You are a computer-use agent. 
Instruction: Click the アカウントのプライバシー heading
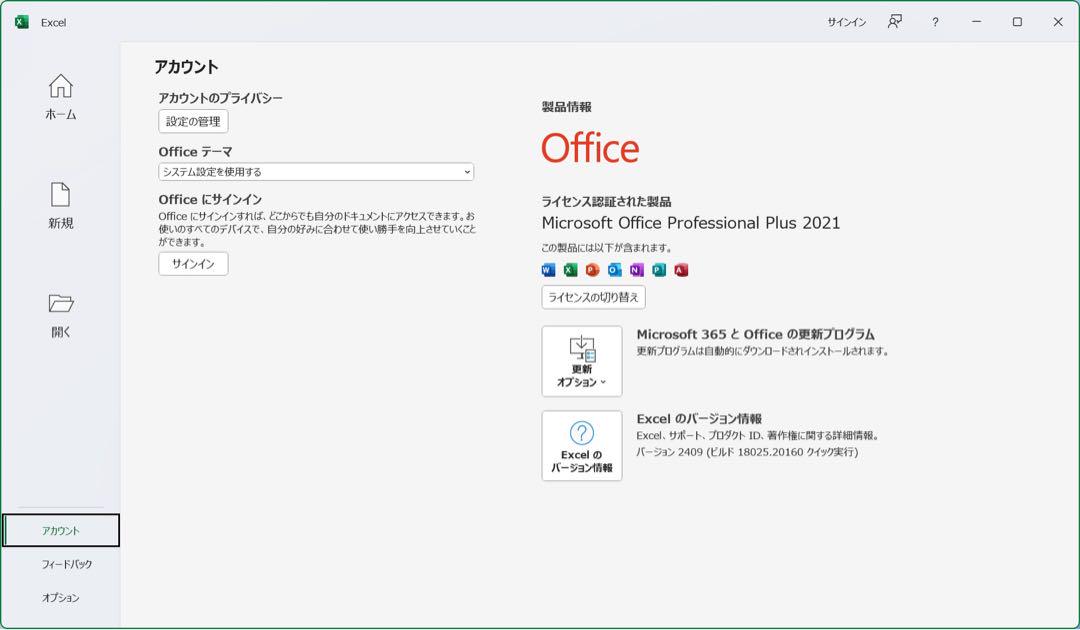pos(220,98)
